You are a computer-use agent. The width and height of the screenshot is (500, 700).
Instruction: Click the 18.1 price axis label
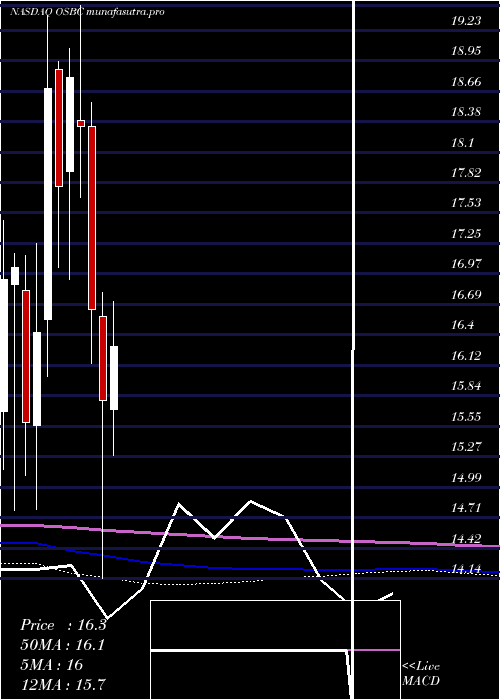[x=463, y=142]
